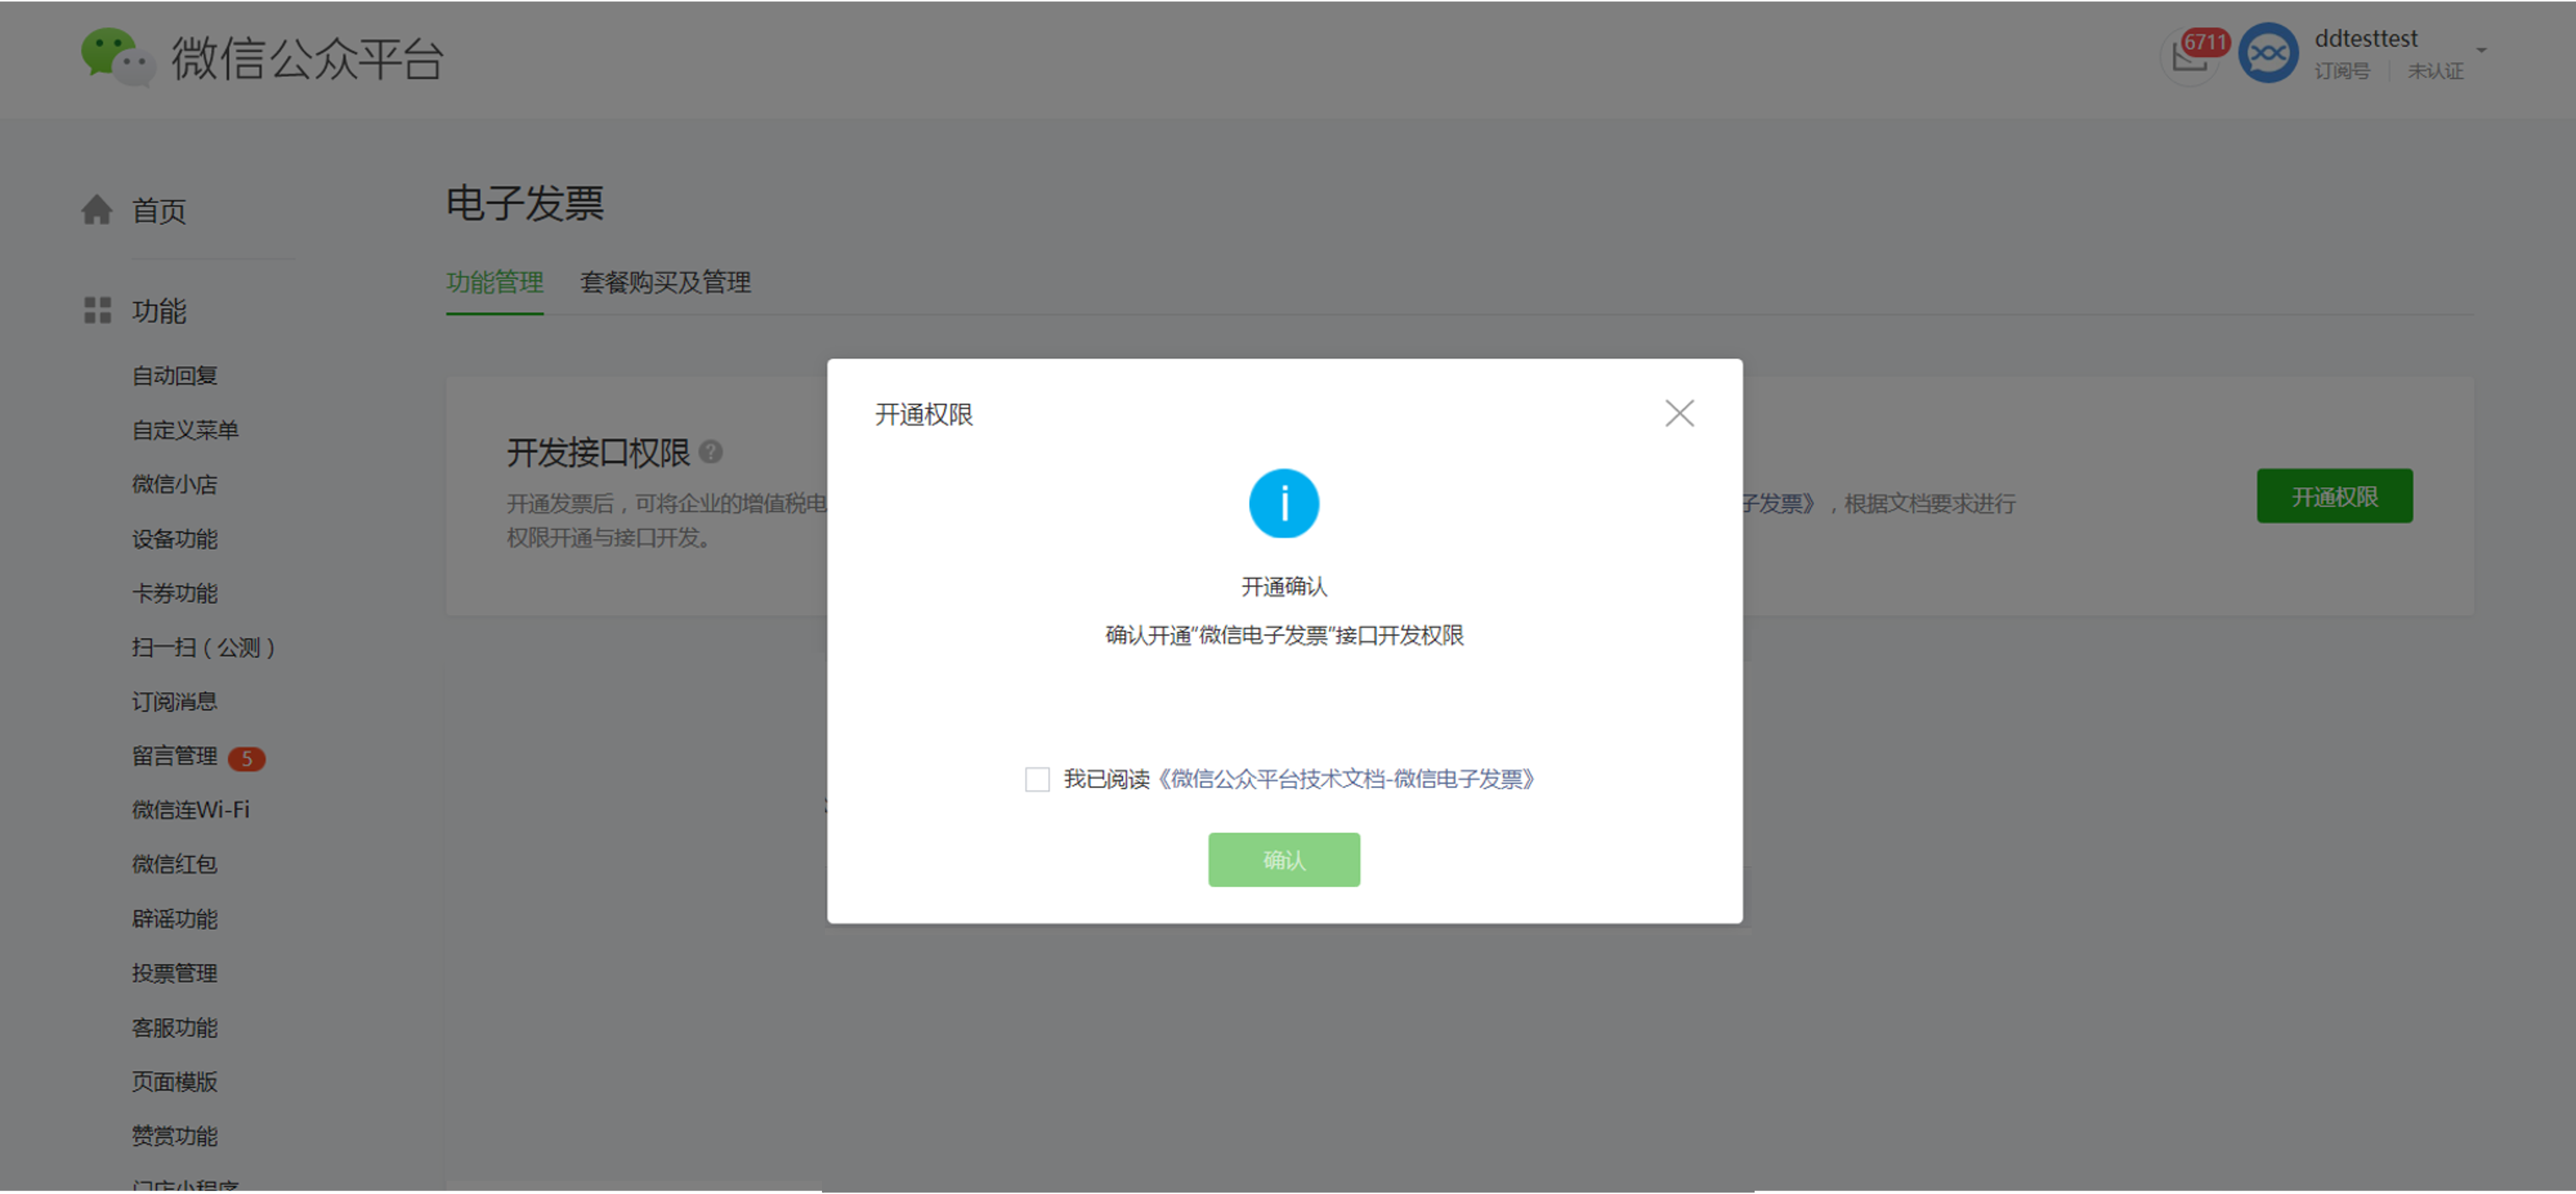Click the ddtesttest account name

point(2366,38)
